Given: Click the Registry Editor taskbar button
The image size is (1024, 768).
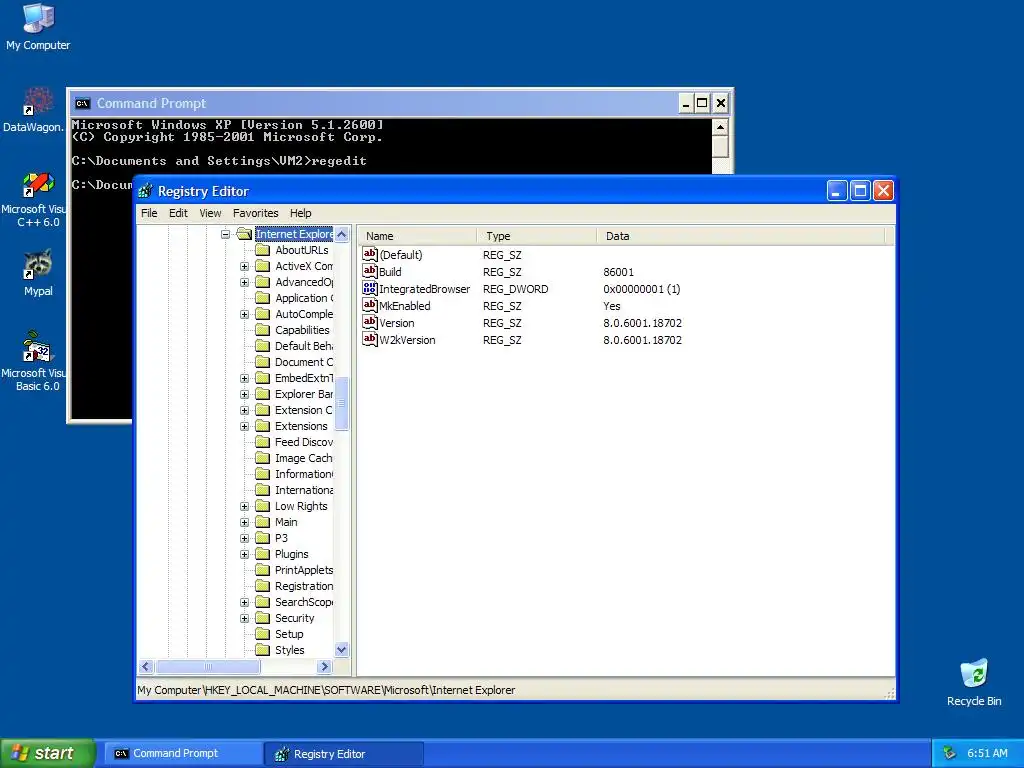Looking at the screenshot, I should pos(344,754).
